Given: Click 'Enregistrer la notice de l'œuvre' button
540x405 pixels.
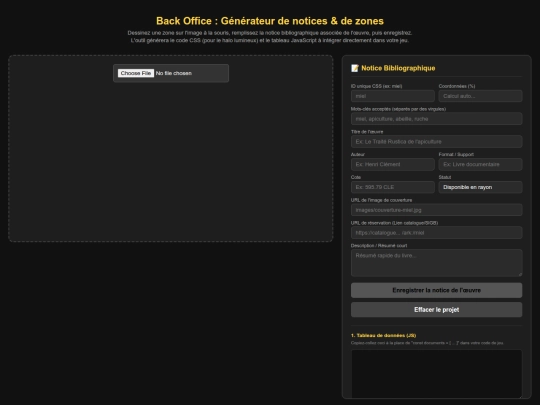Looking at the screenshot, I should pyautogui.click(x=437, y=290).
